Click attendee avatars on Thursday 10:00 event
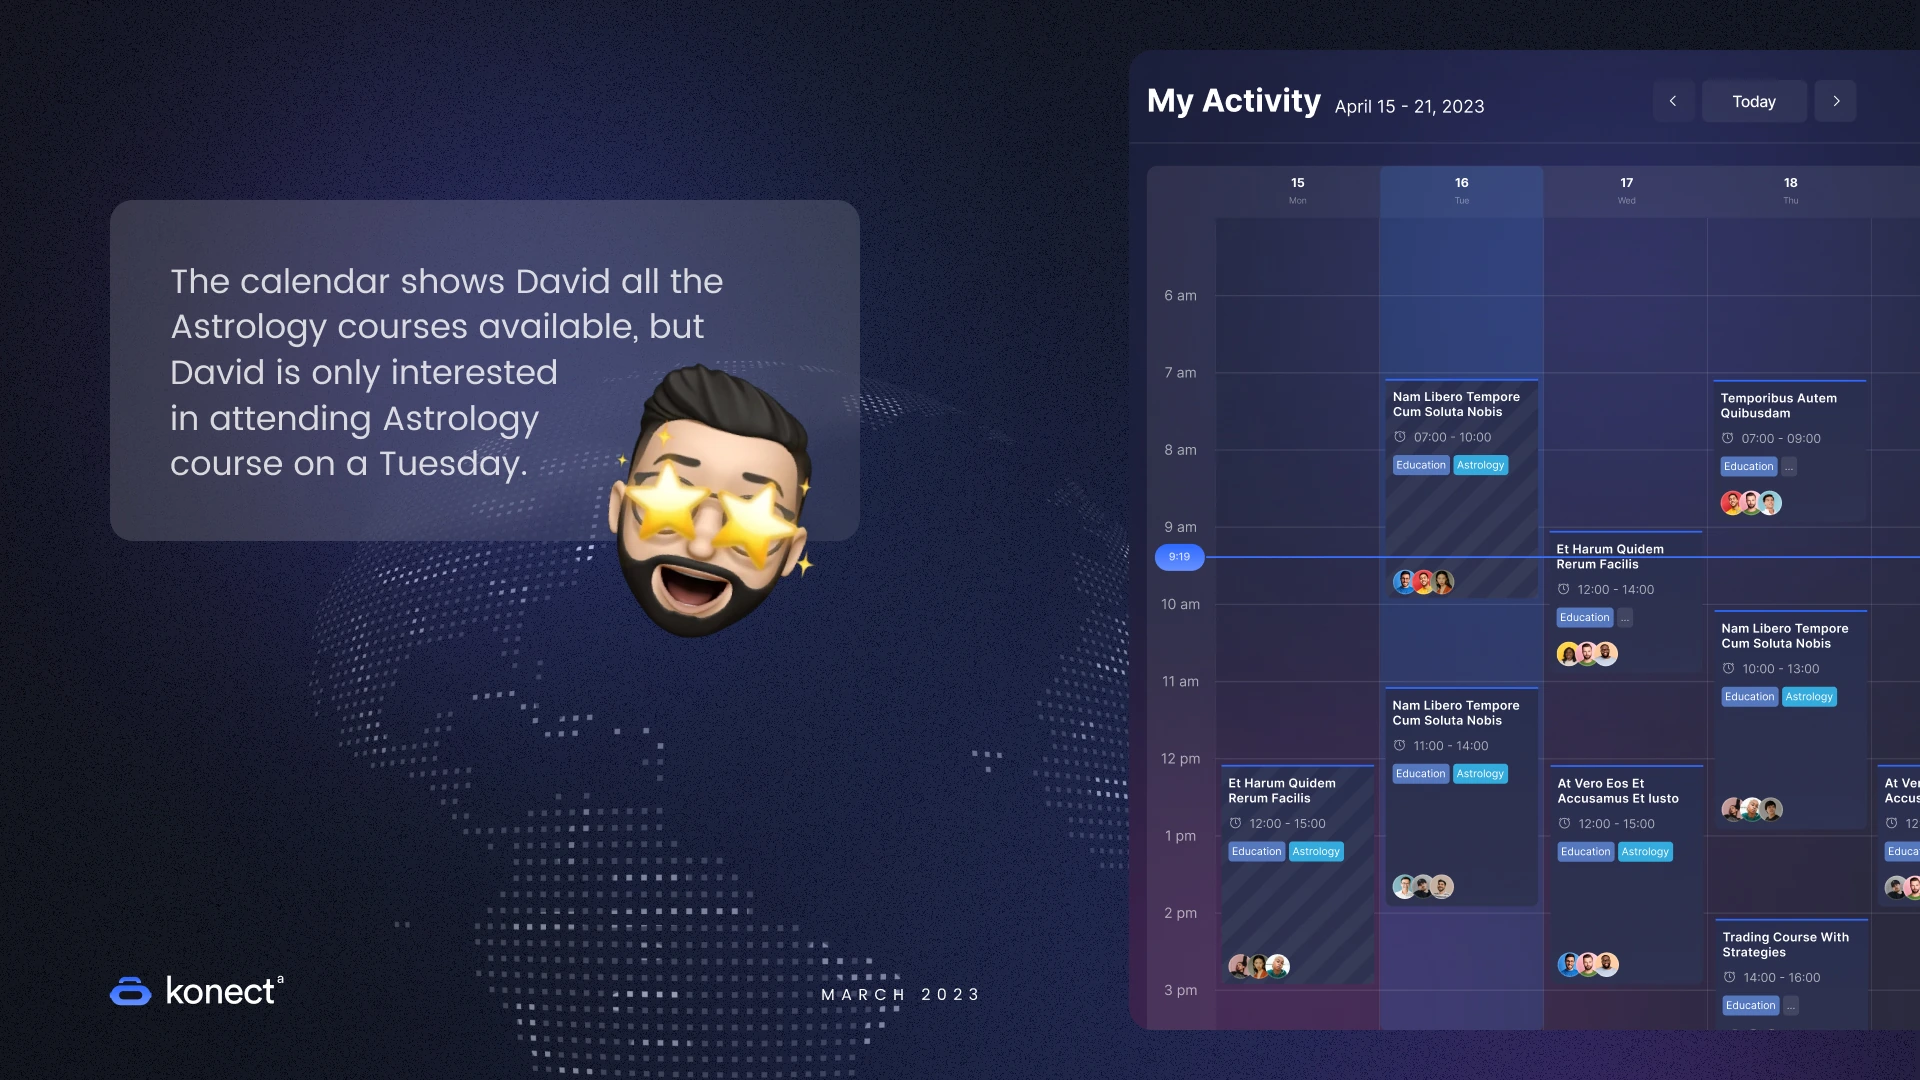1920x1080 pixels. 1752,809
